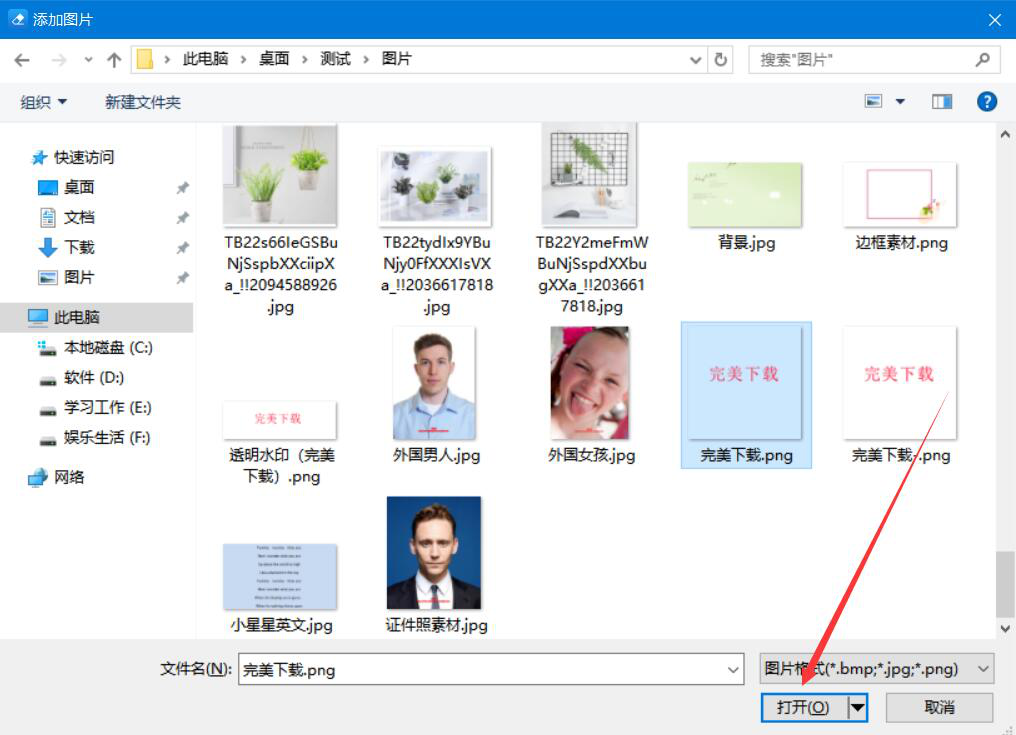1016x735 pixels.
Task: Click the 取消 button
Action: pyautogui.click(x=939, y=707)
